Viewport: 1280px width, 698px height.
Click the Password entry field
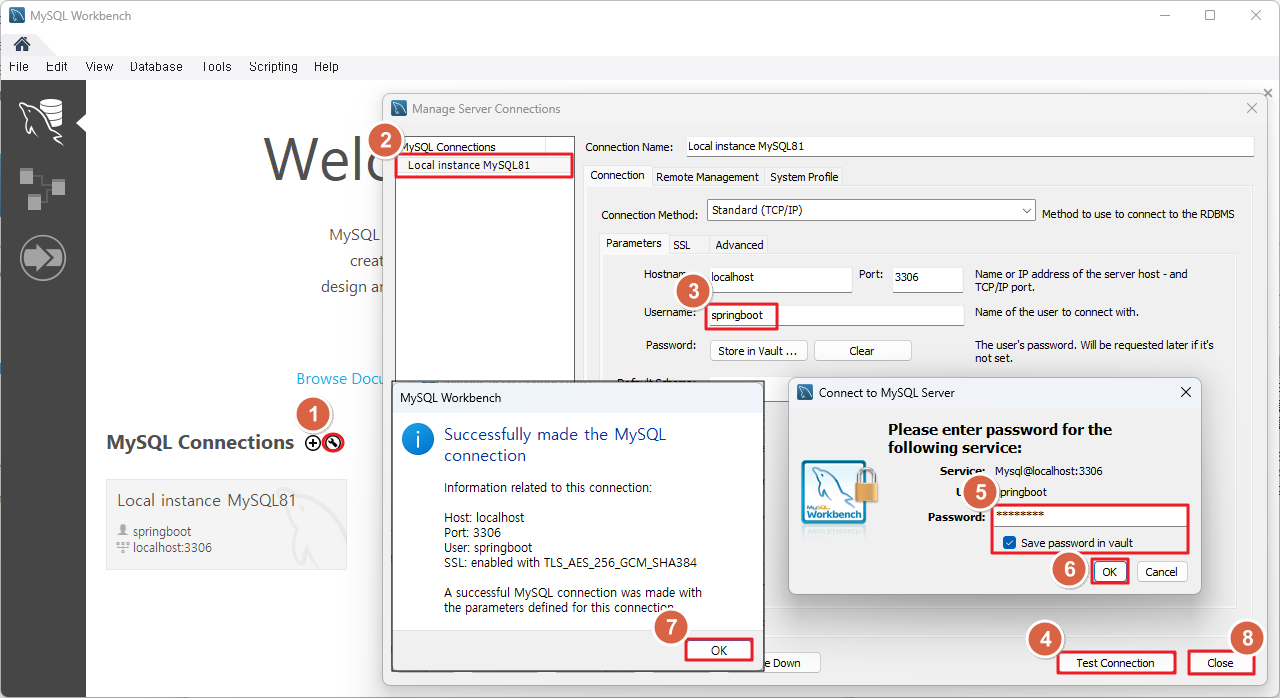click(1090, 516)
